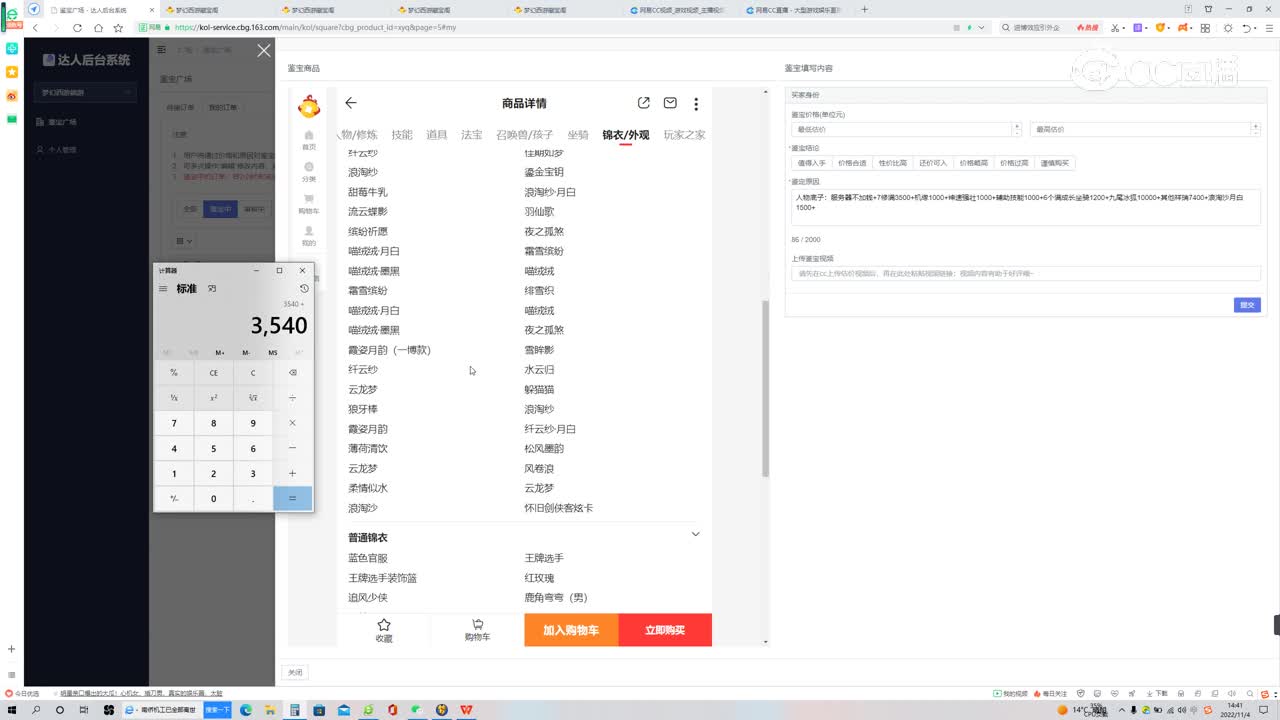This screenshot has height=720, width=1280.
Task: Click the calculator history icon
Action: point(304,289)
